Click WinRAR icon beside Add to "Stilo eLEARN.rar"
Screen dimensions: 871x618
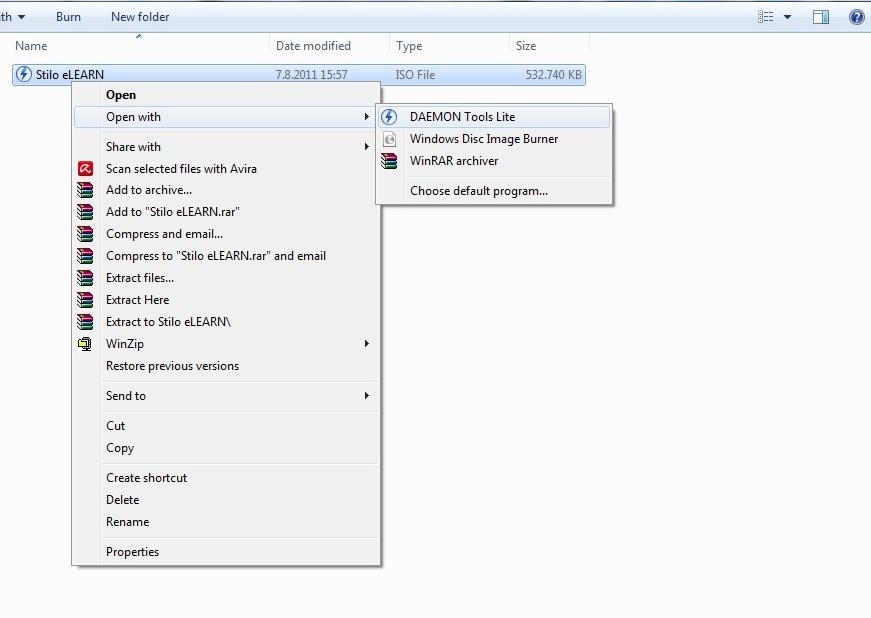click(85, 212)
